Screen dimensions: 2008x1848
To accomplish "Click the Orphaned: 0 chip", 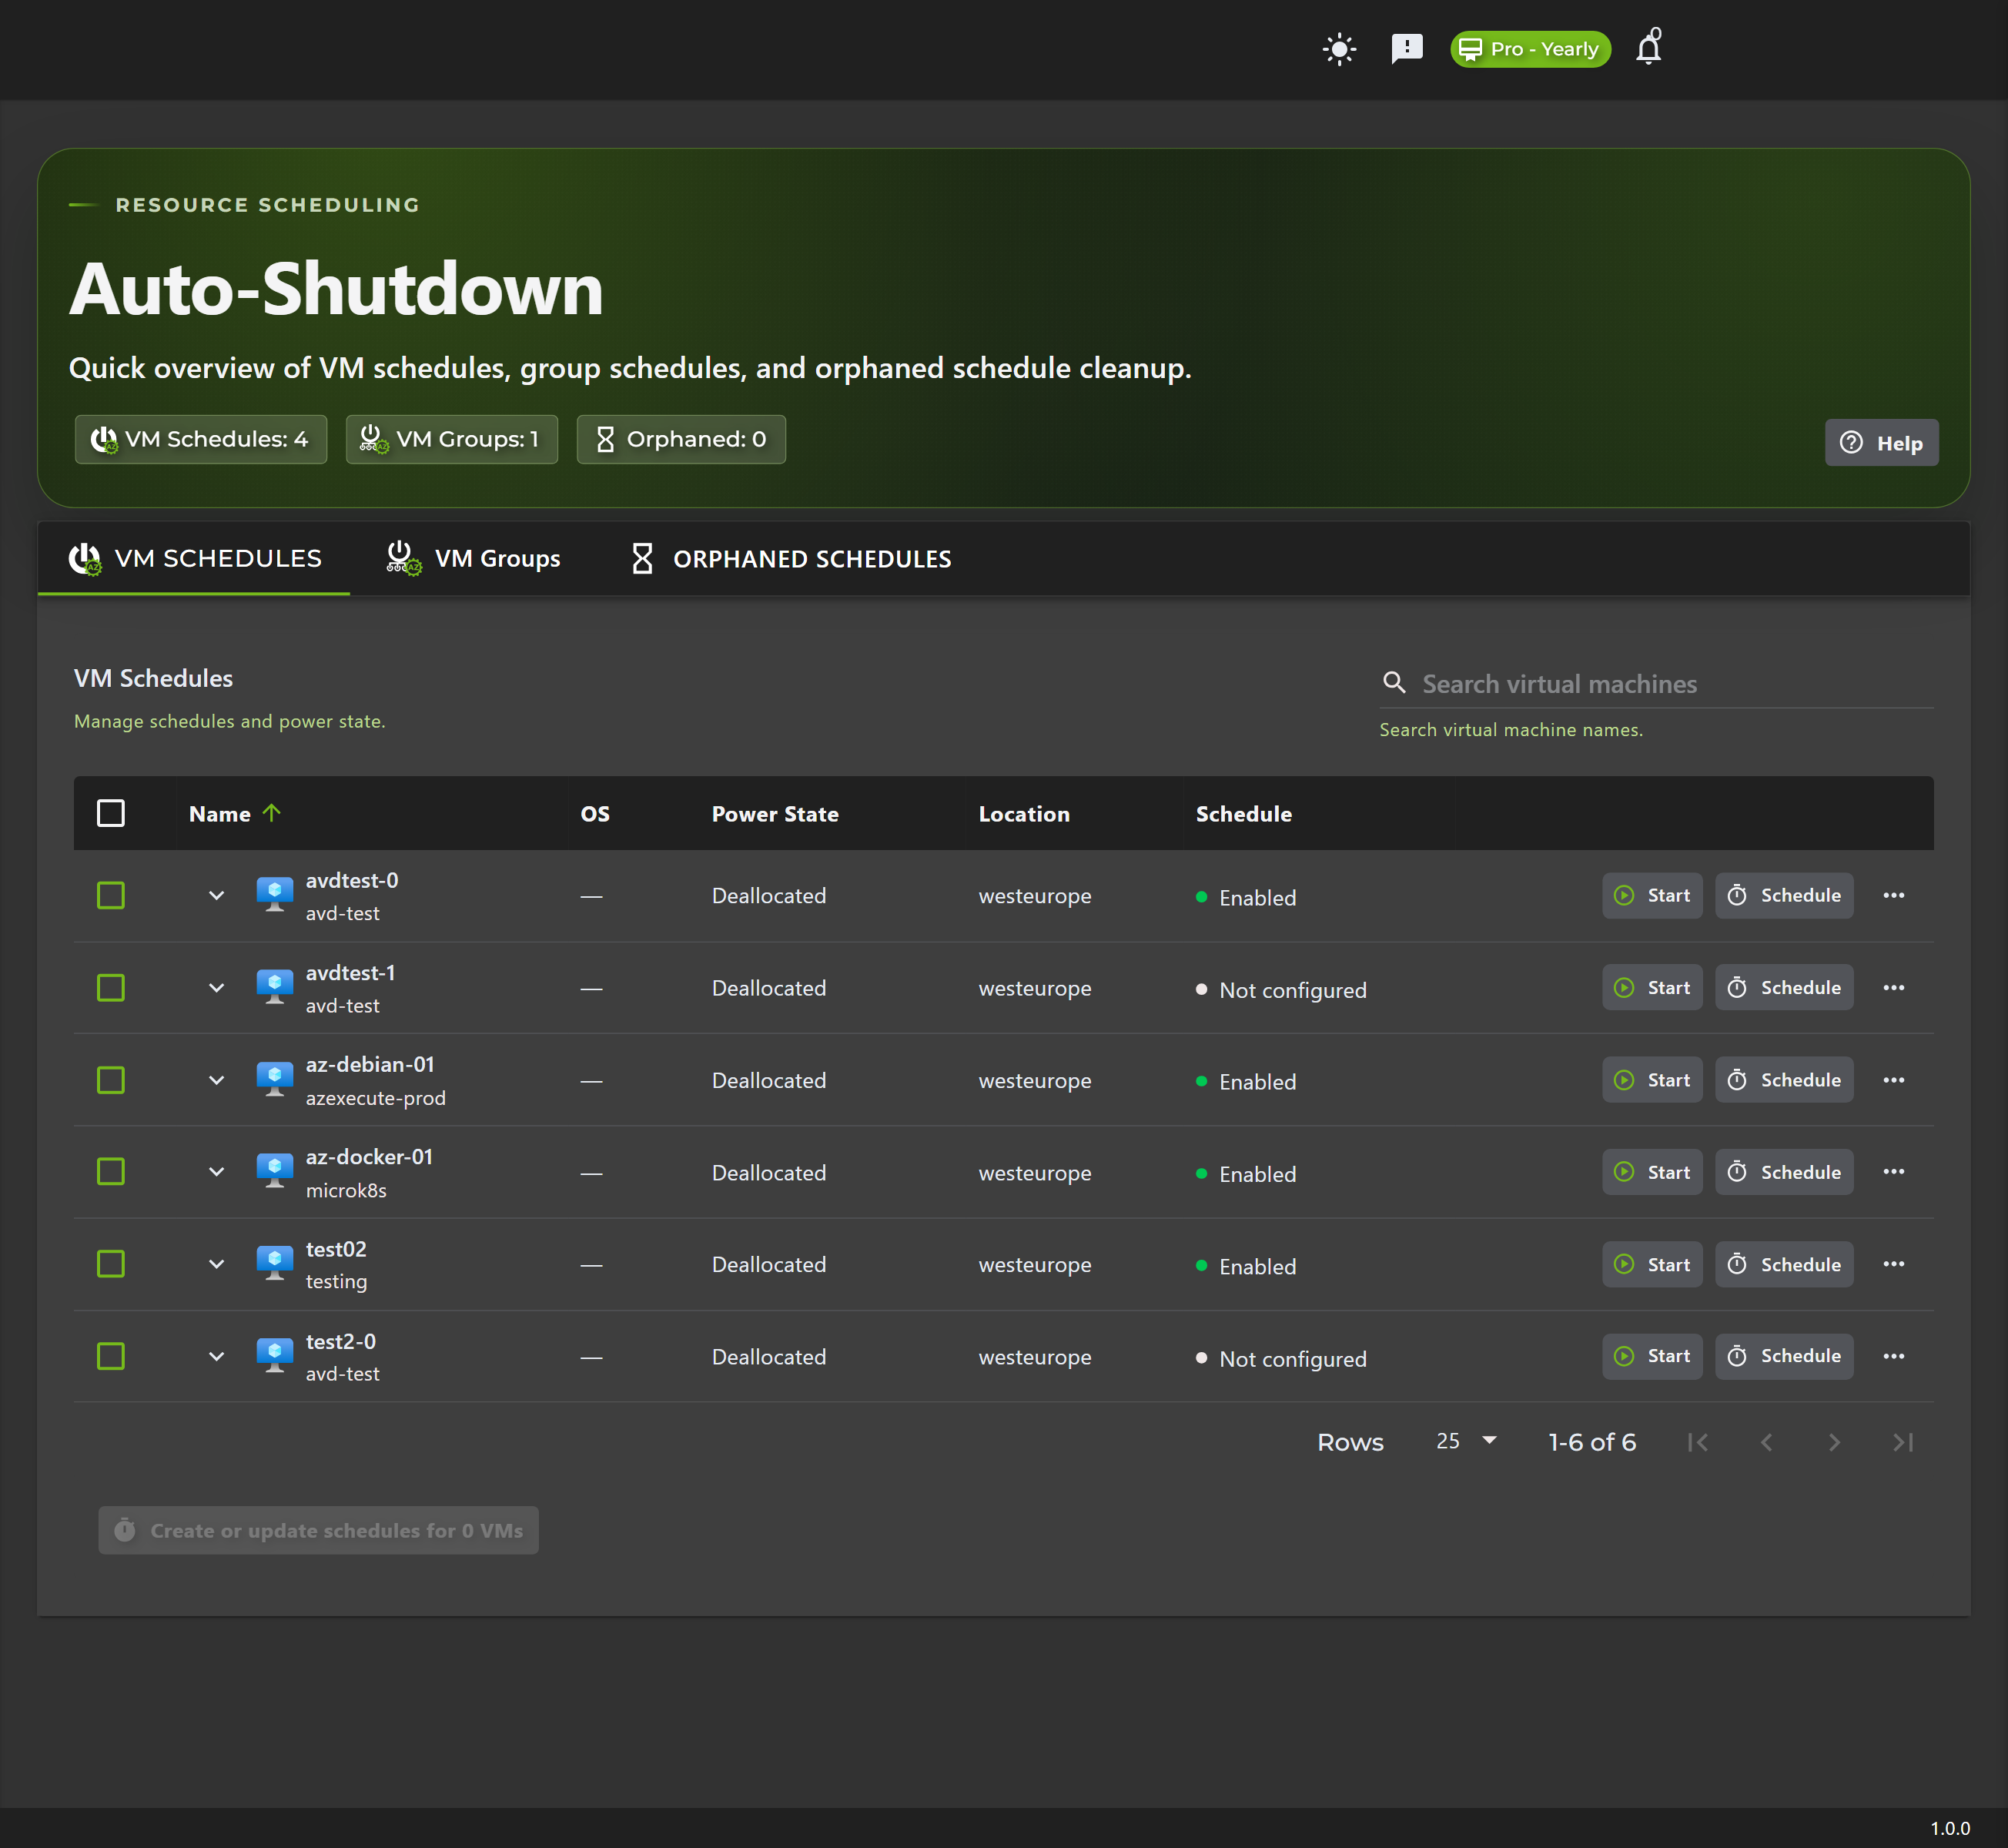I will click(x=681, y=439).
